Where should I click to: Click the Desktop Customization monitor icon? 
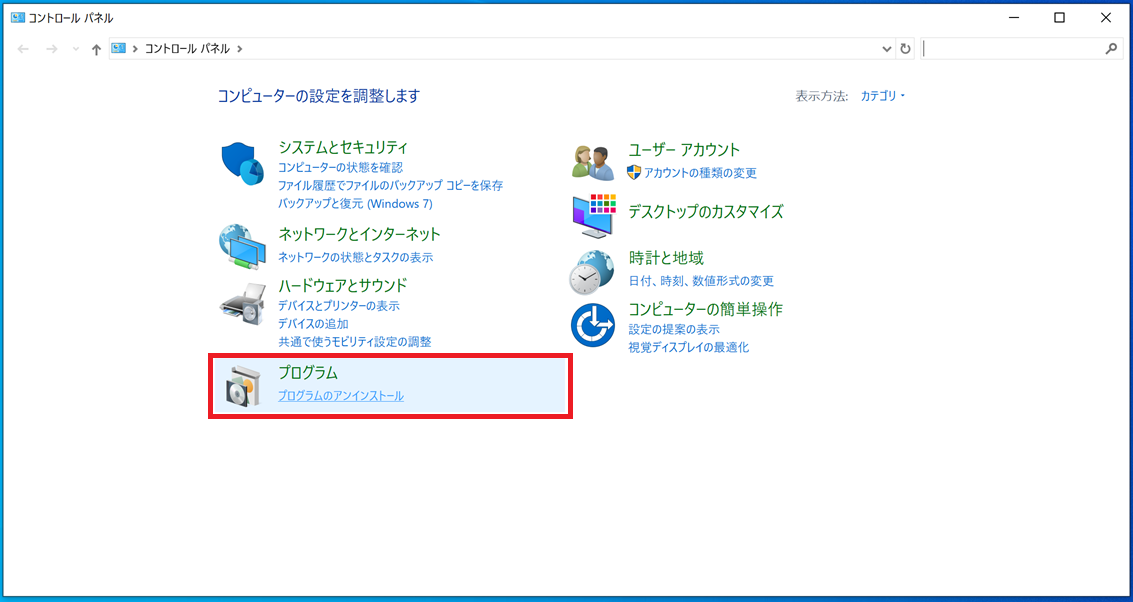click(592, 215)
